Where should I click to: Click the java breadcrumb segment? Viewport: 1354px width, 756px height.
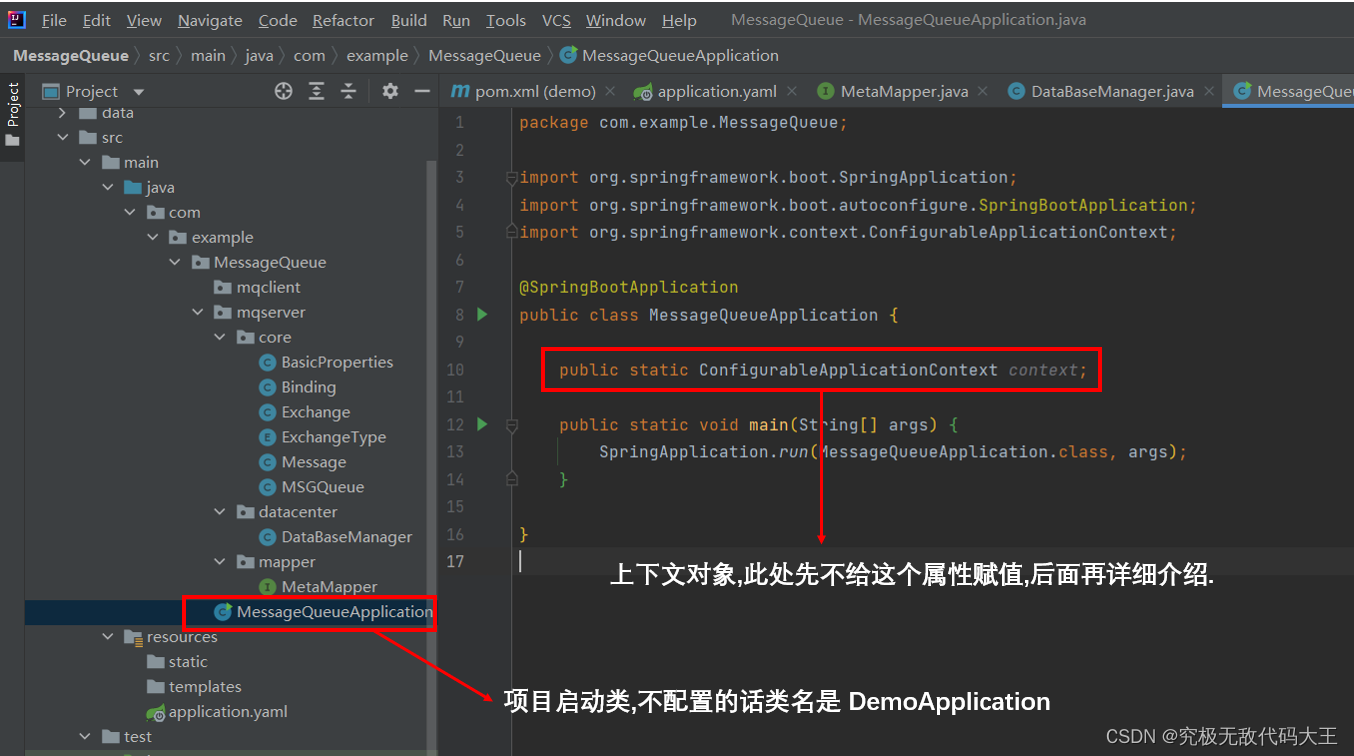tap(259, 56)
